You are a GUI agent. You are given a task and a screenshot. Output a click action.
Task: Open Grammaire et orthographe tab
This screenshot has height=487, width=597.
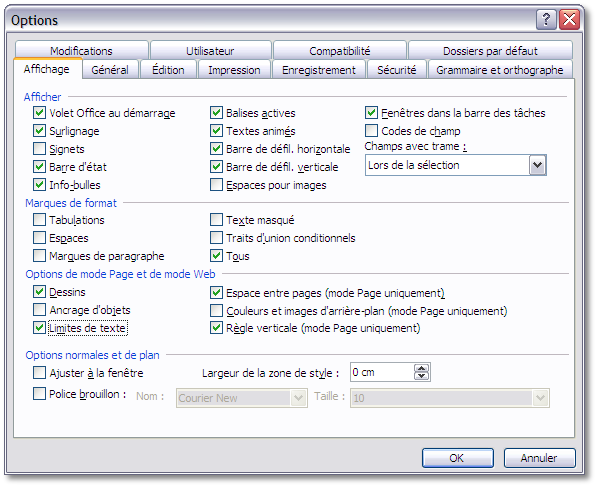pyautogui.click(x=500, y=70)
